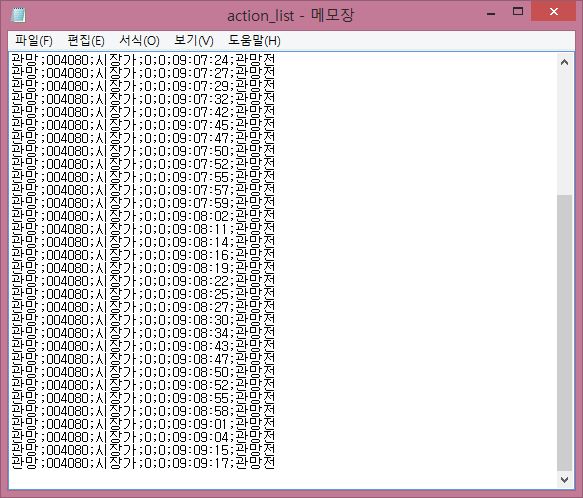Click the line with time 09:08:27
Screen dimensions: 583x498
tap(143, 307)
